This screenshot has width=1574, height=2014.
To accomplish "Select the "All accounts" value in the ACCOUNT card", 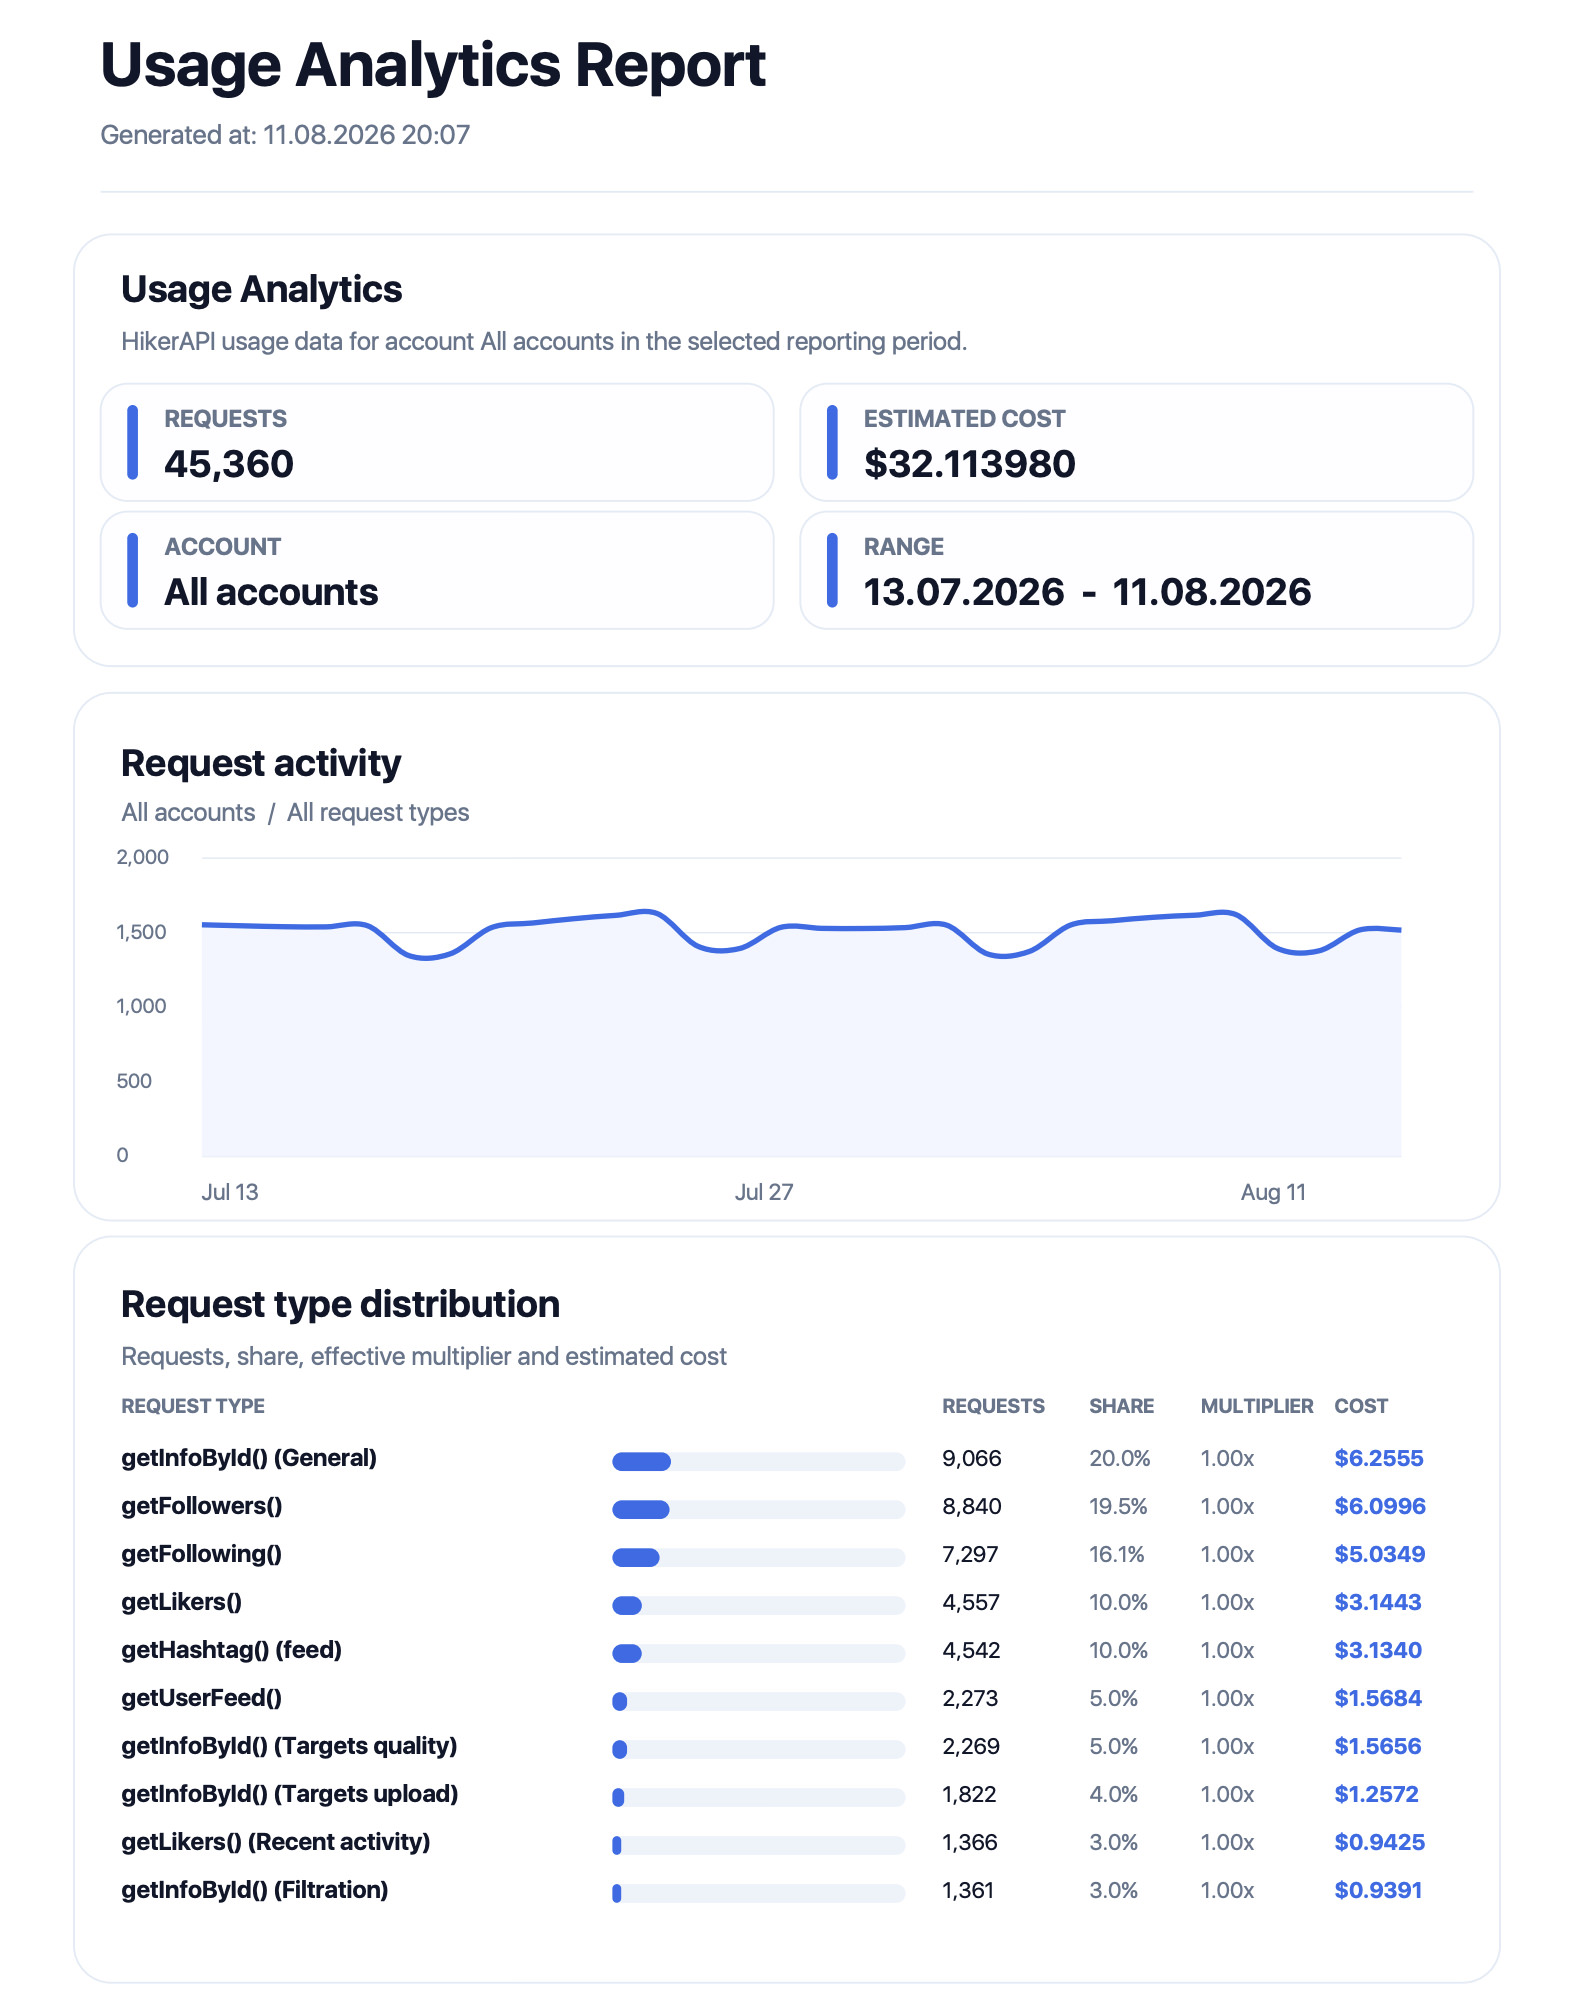I will (271, 592).
